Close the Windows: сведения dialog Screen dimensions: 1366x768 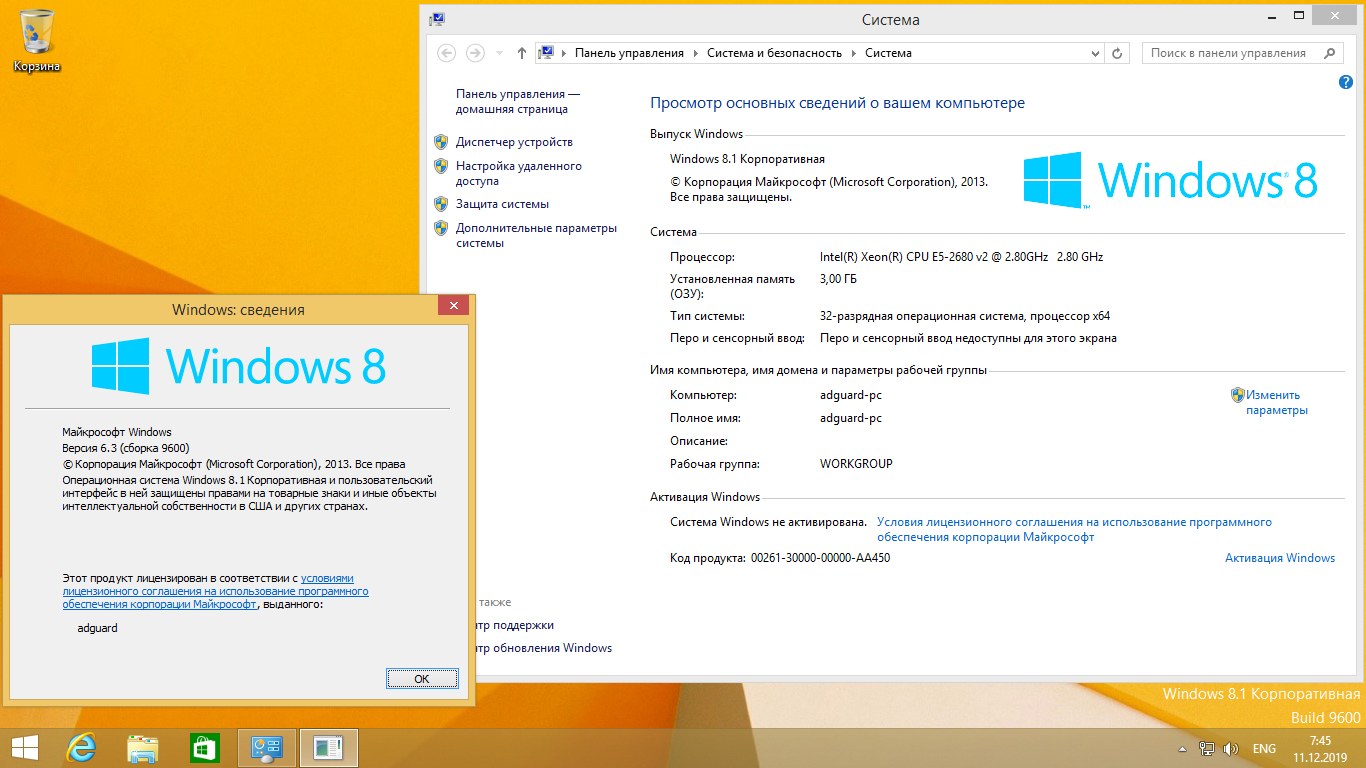coord(454,306)
